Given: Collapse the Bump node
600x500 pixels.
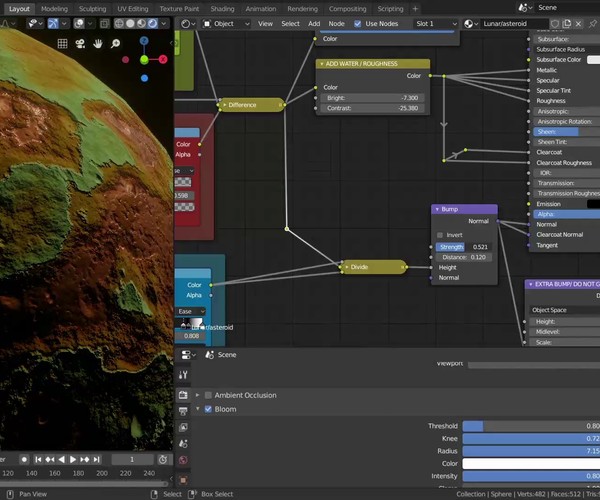Looking at the screenshot, I should click(437, 209).
